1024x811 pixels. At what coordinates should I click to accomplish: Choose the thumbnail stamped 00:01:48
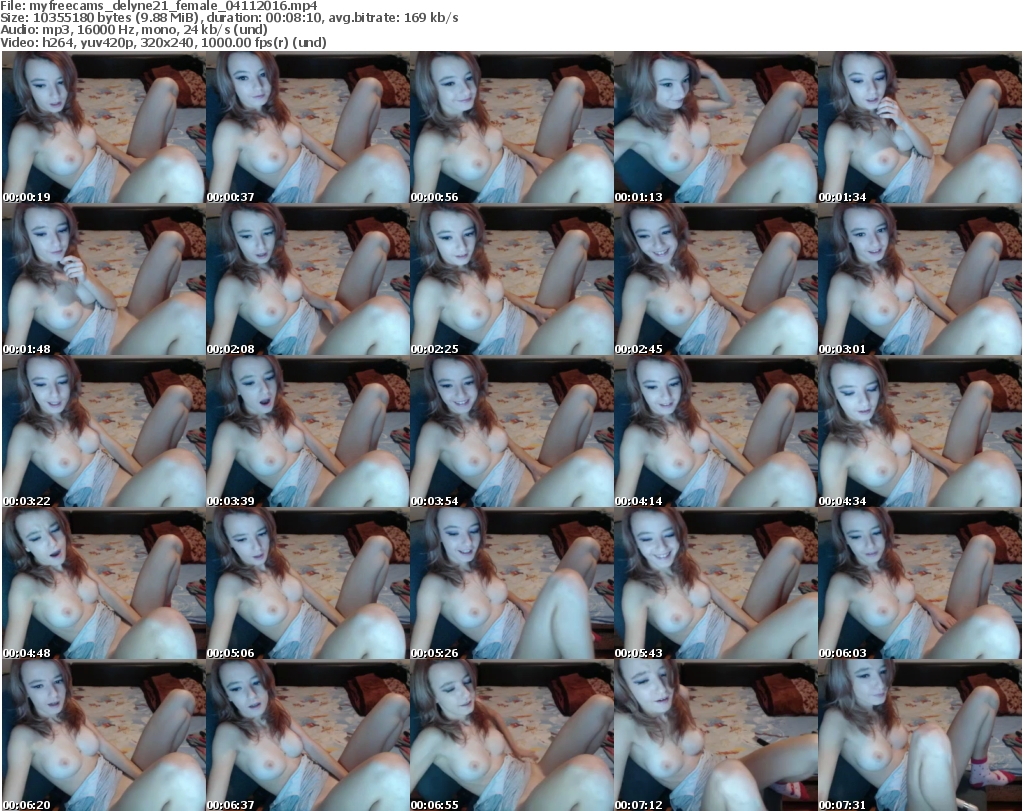pyautogui.click(x=104, y=279)
